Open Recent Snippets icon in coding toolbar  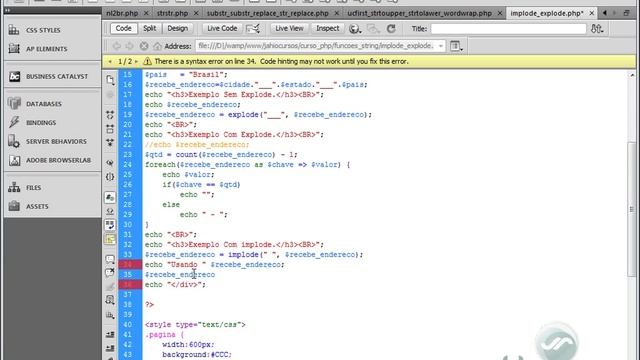pos(110,300)
